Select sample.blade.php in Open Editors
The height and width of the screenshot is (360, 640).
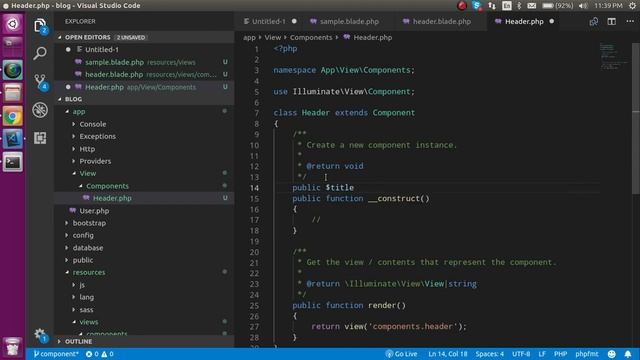coord(114,62)
